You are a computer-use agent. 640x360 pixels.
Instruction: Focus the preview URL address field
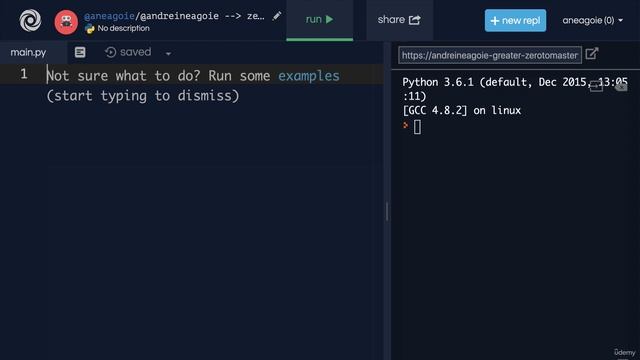[490, 55]
